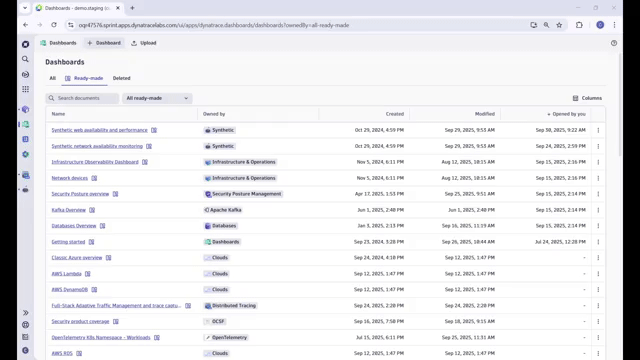Open row actions menu for AWS Lambda
This screenshot has height=360, width=640.
(598, 273)
